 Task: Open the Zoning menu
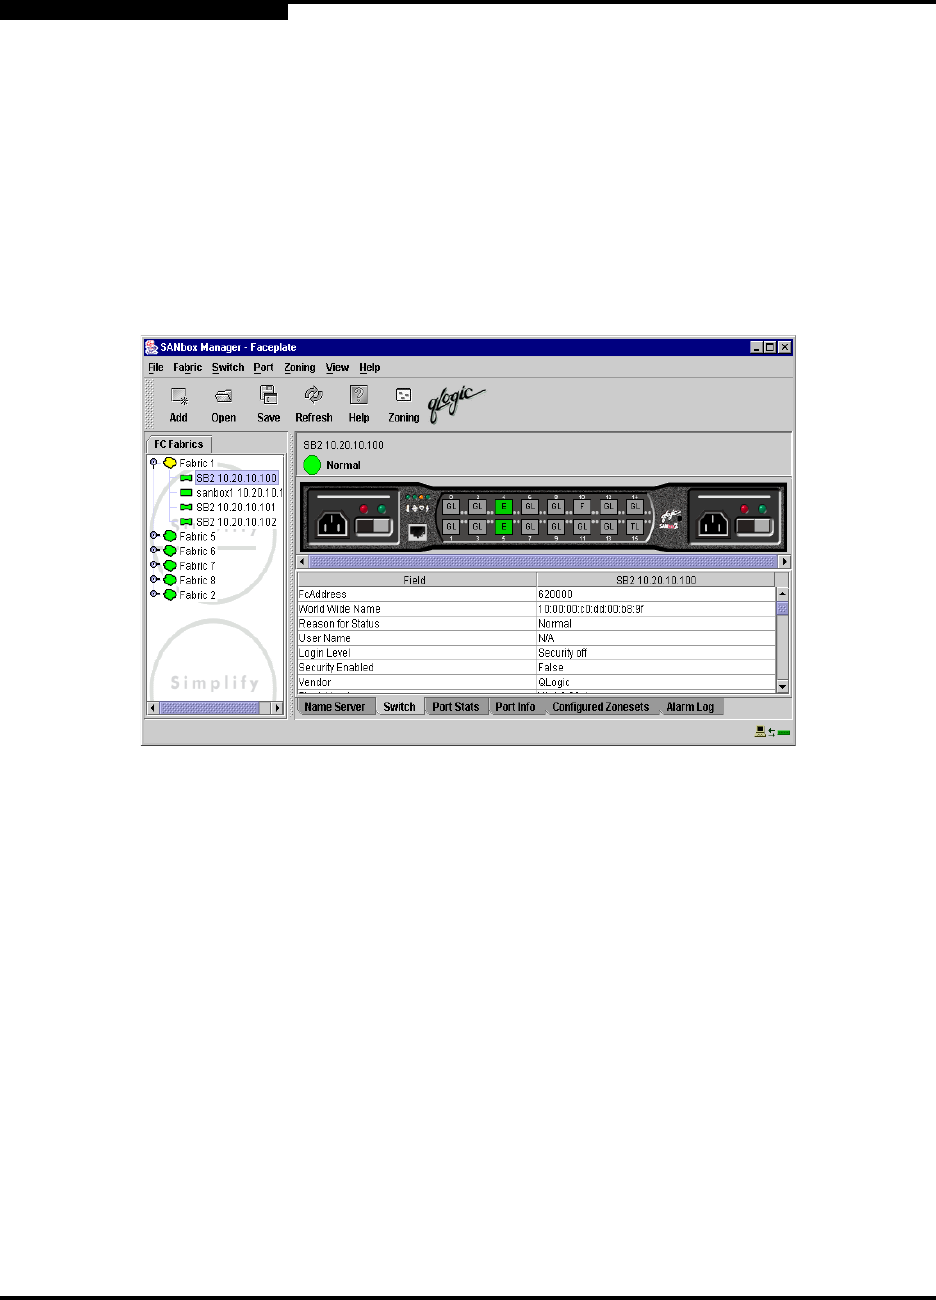300,368
